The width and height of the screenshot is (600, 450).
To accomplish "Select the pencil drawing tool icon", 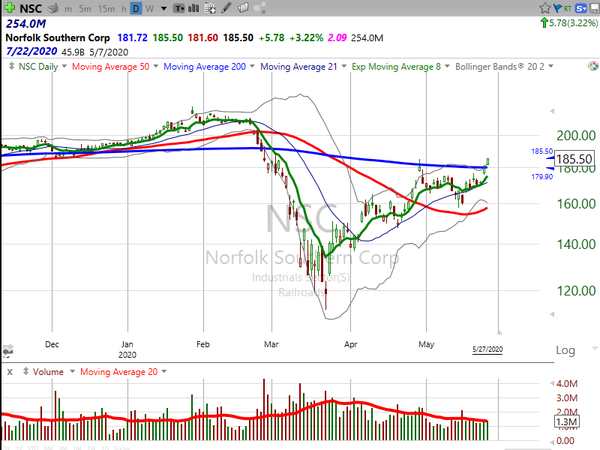I will [225, 7].
